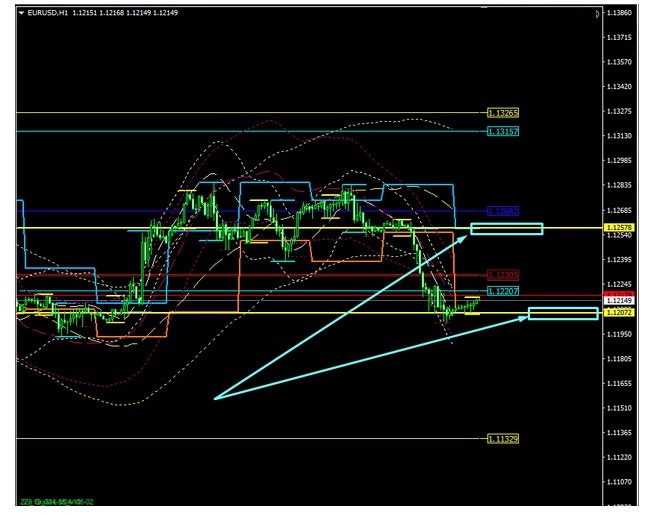Select the 1.11329 yellow price label

(x=503, y=438)
